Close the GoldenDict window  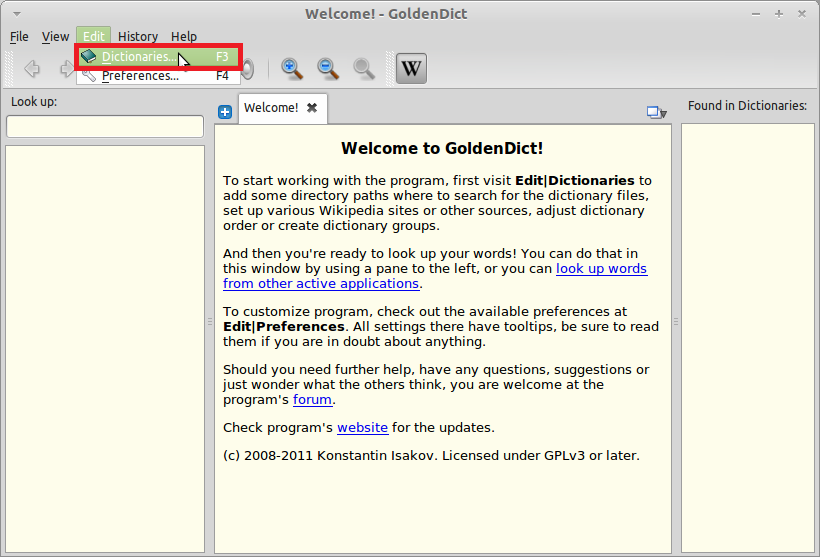(802, 14)
